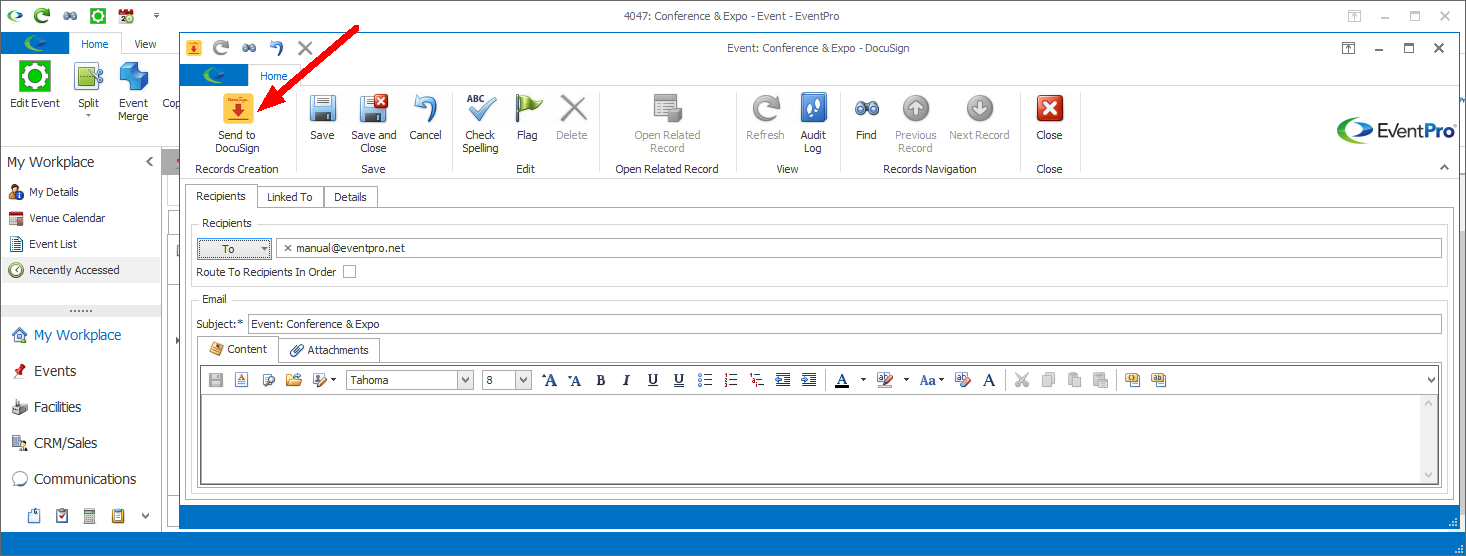Apply italic formatting in editor toolbar
The width and height of the screenshot is (1466, 556).
pyautogui.click(x=627, y=380)
